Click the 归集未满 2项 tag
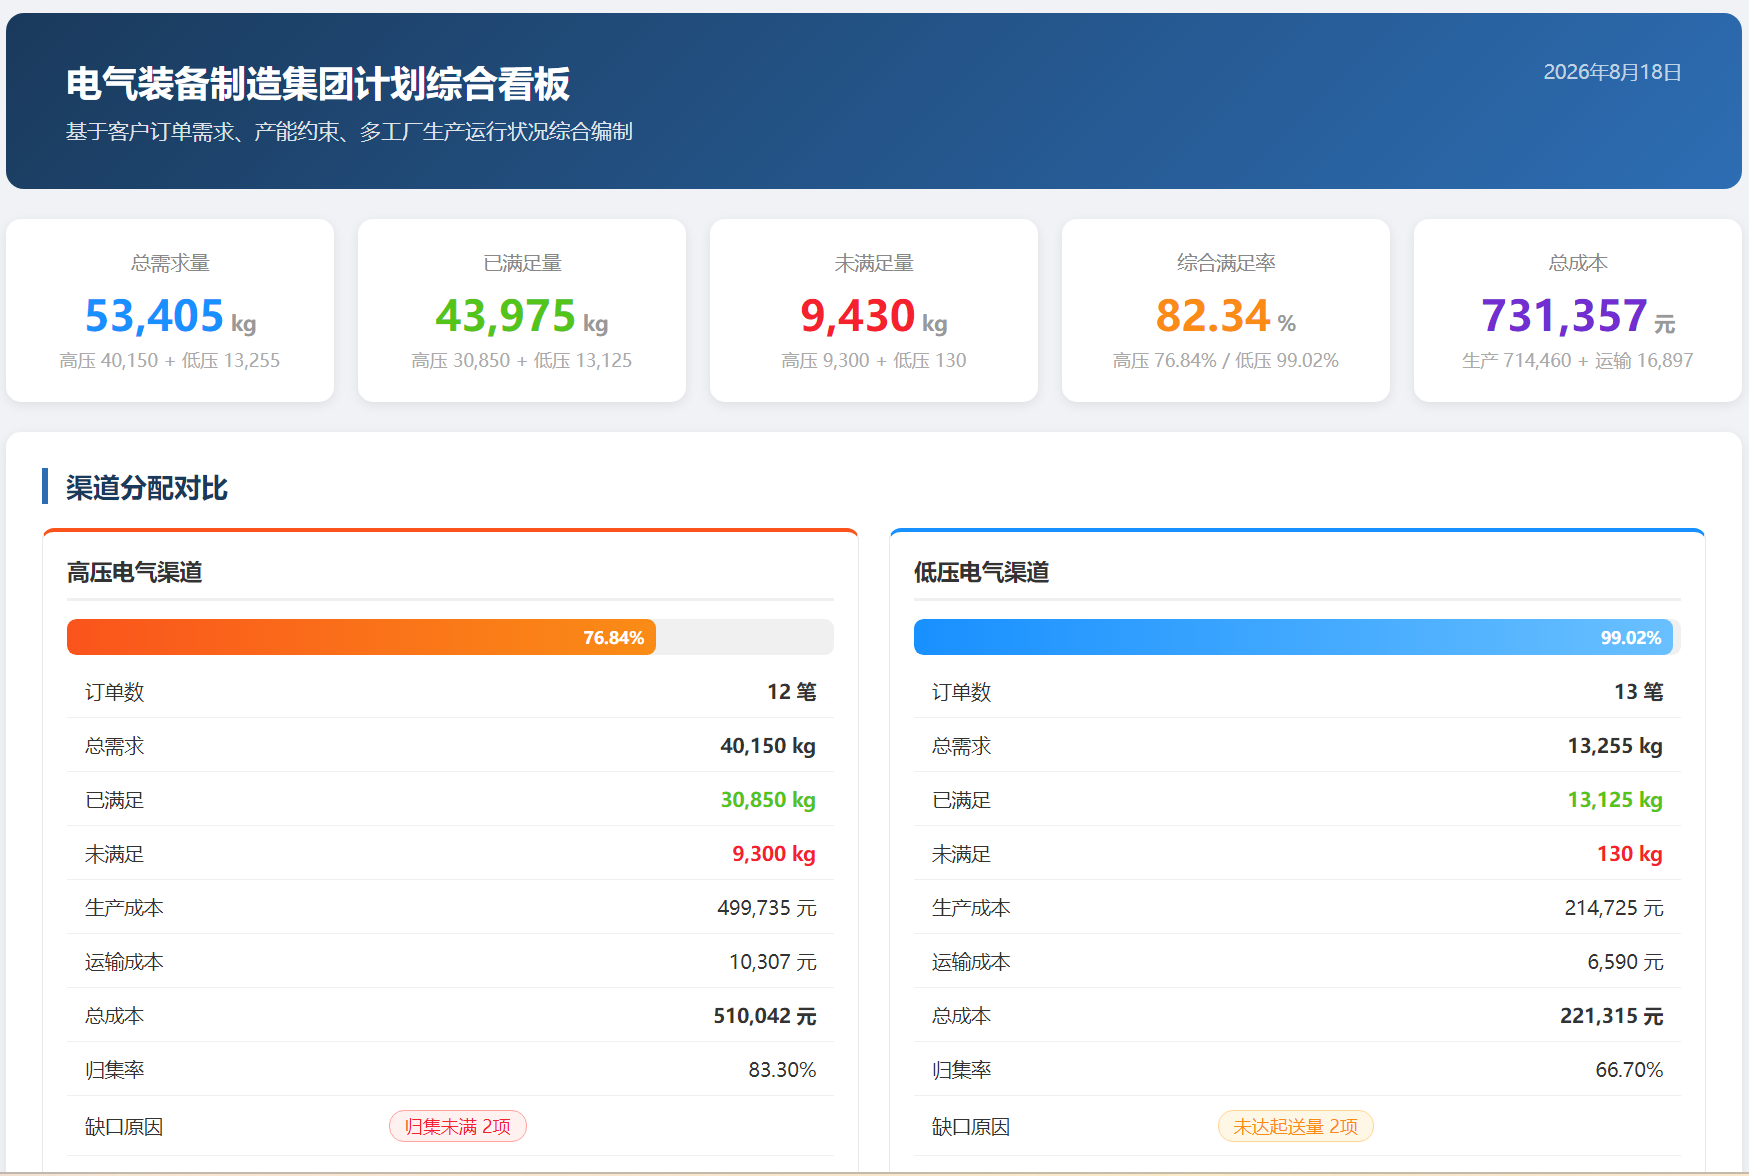The image size is (1749, 1176). coord(458,1126)
